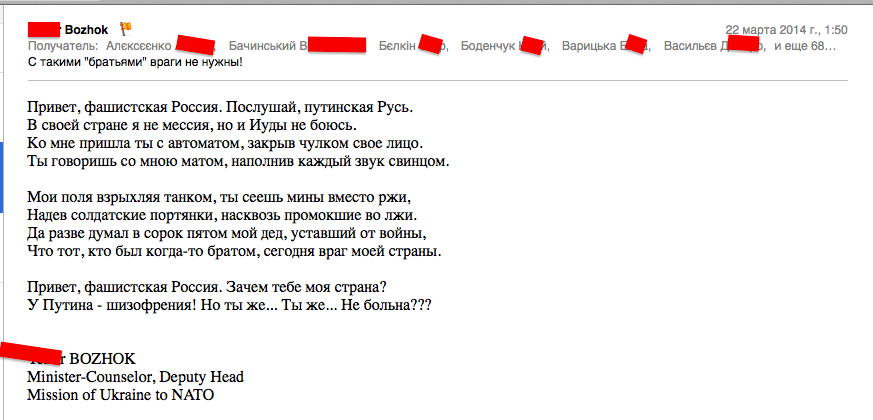The height and width of the screenshot is (420, 873).
Task: Click the "Получатель:" label
Action: pyautogui.click(x=64, y=46)
